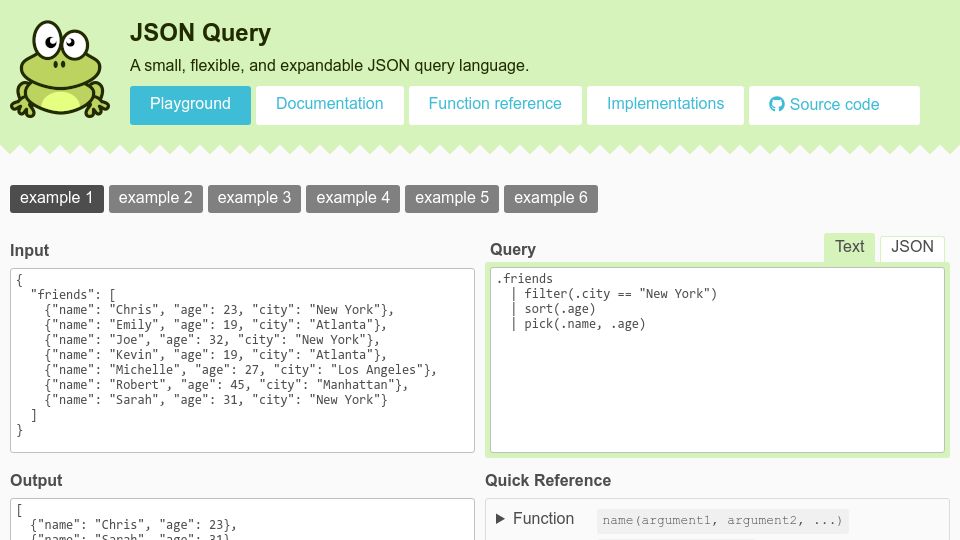The image size is (960, 540).
Task: Click the GitHub icon in Source code
Action: [776, 104]
